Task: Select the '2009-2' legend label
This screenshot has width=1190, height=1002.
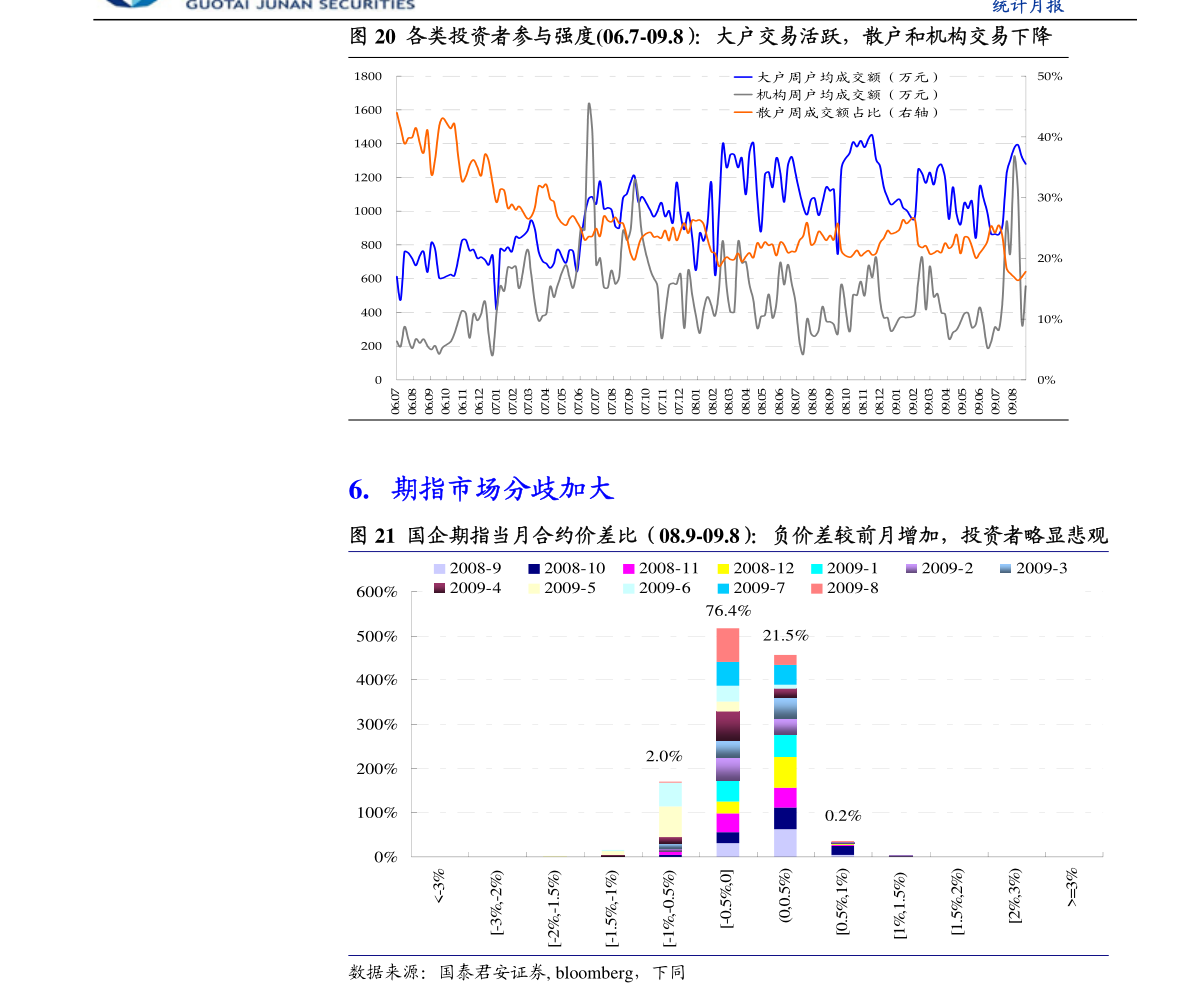Action: click(947, 568)
